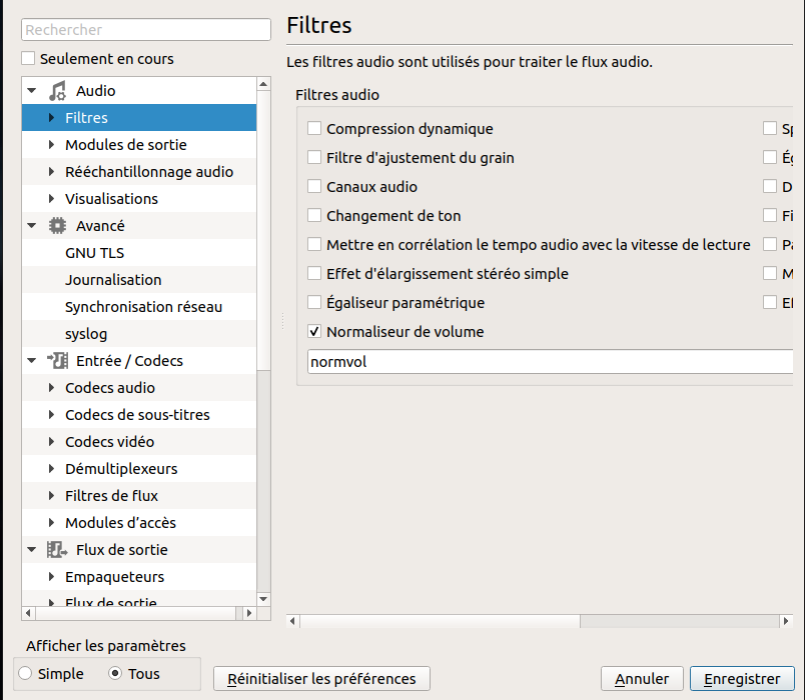Image resolution: width=805 pixels, height=700 pixels.
Task: Select the Simple settings radio button
Action: pos(25,673)
